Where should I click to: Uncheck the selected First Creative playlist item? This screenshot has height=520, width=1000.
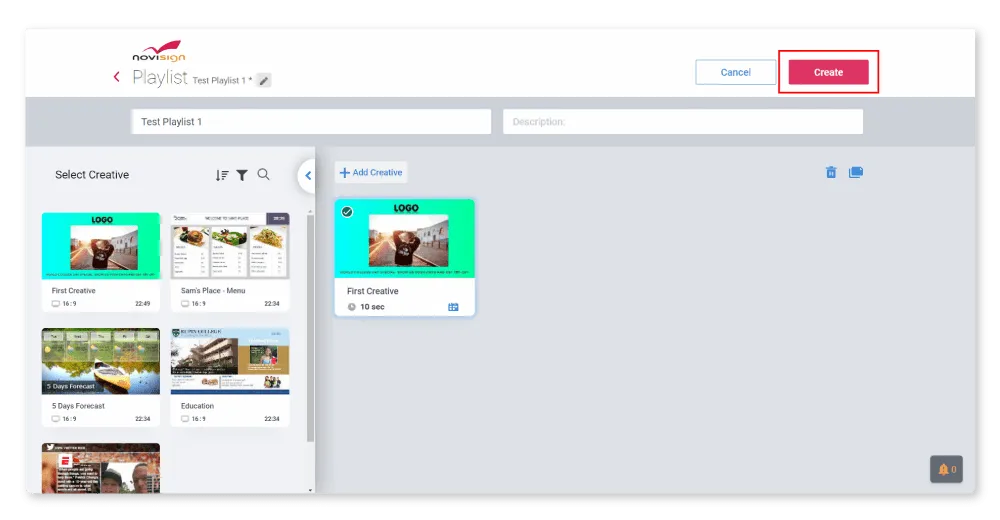[x=348, y=212]
